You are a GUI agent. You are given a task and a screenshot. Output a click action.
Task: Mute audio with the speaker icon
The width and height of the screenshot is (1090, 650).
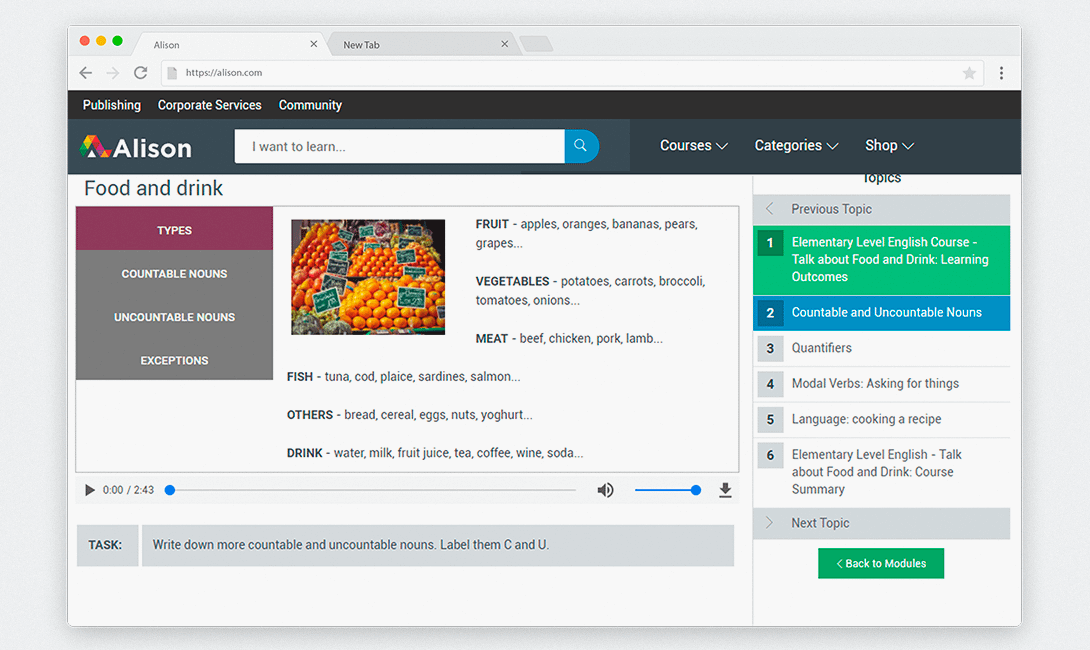coord(605,490)
